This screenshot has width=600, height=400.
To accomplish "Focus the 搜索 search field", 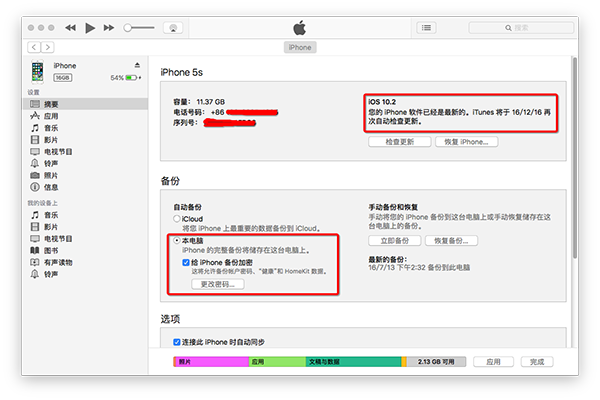I will [521, 28].
